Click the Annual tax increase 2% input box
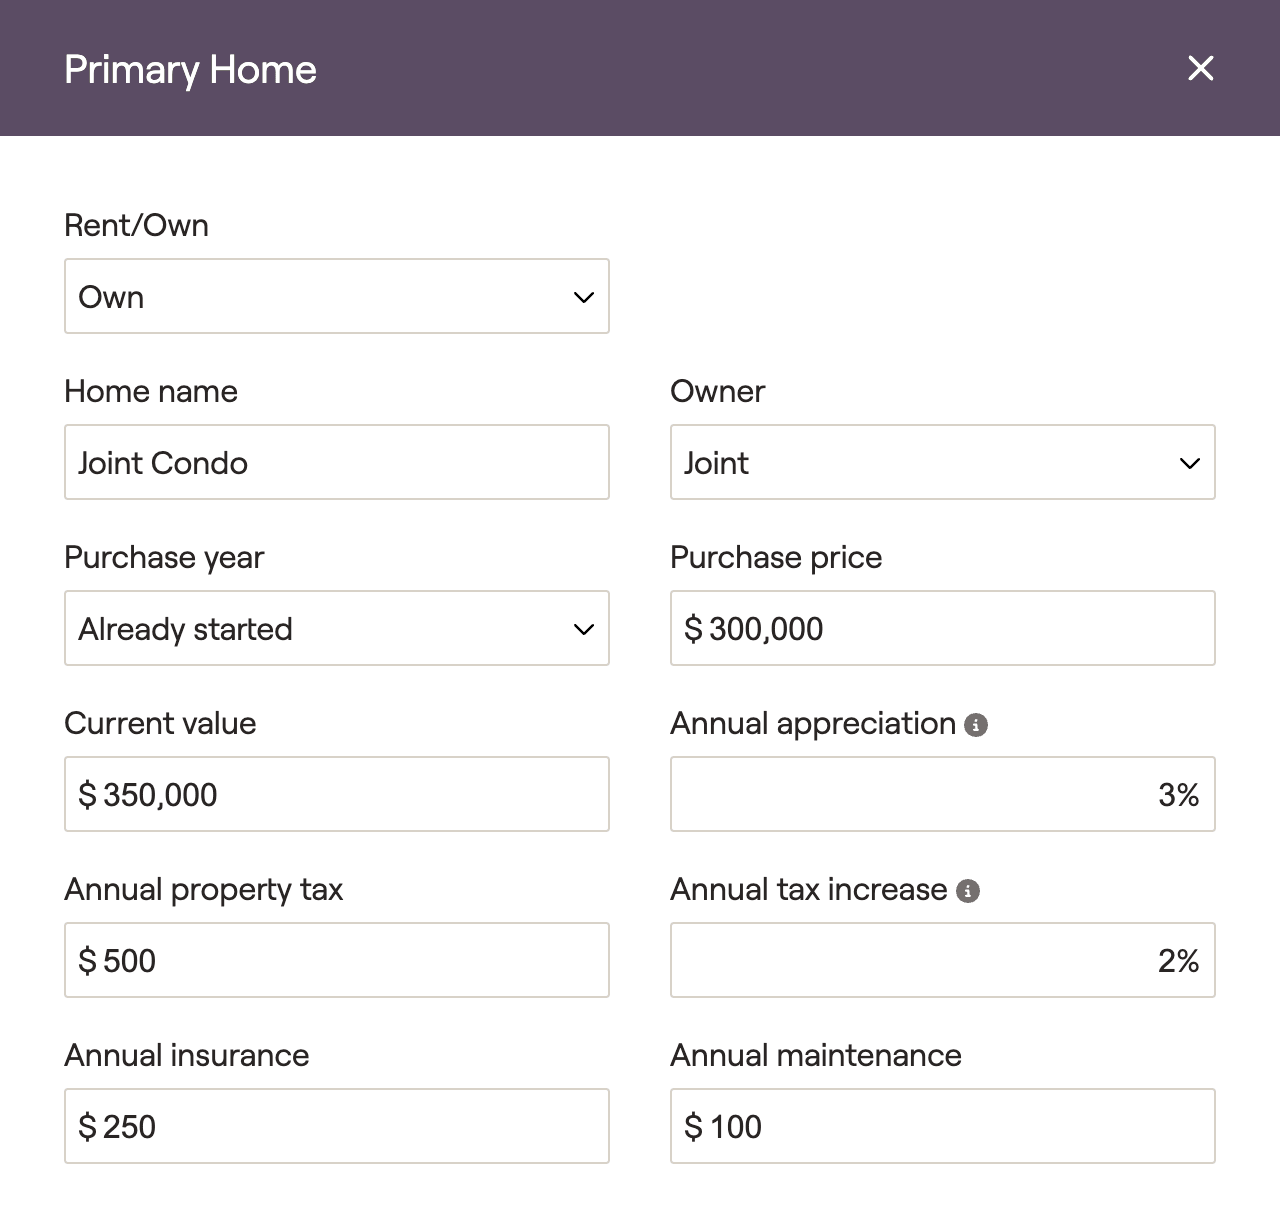The width and height of the screenshot is (1280, 1222). coord(942,961)
